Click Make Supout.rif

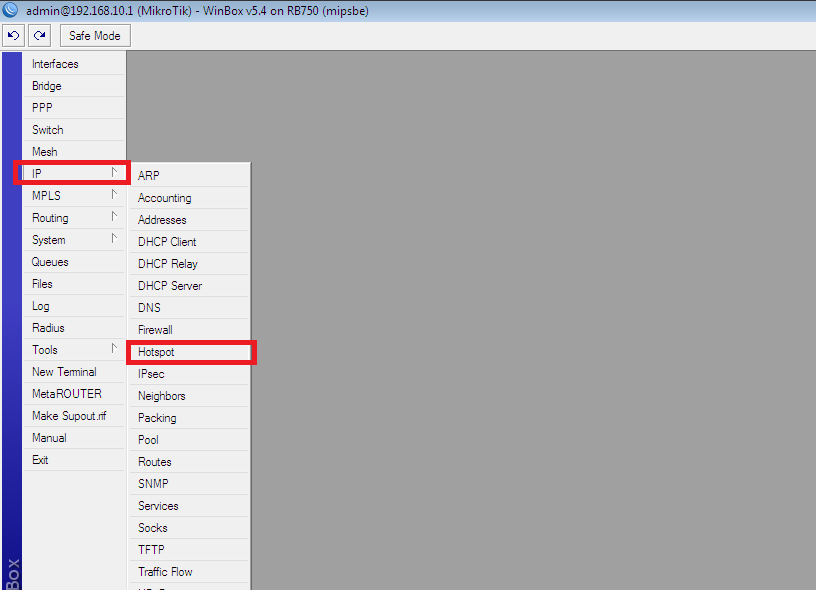pyautogui.click(x=74, y=416)
